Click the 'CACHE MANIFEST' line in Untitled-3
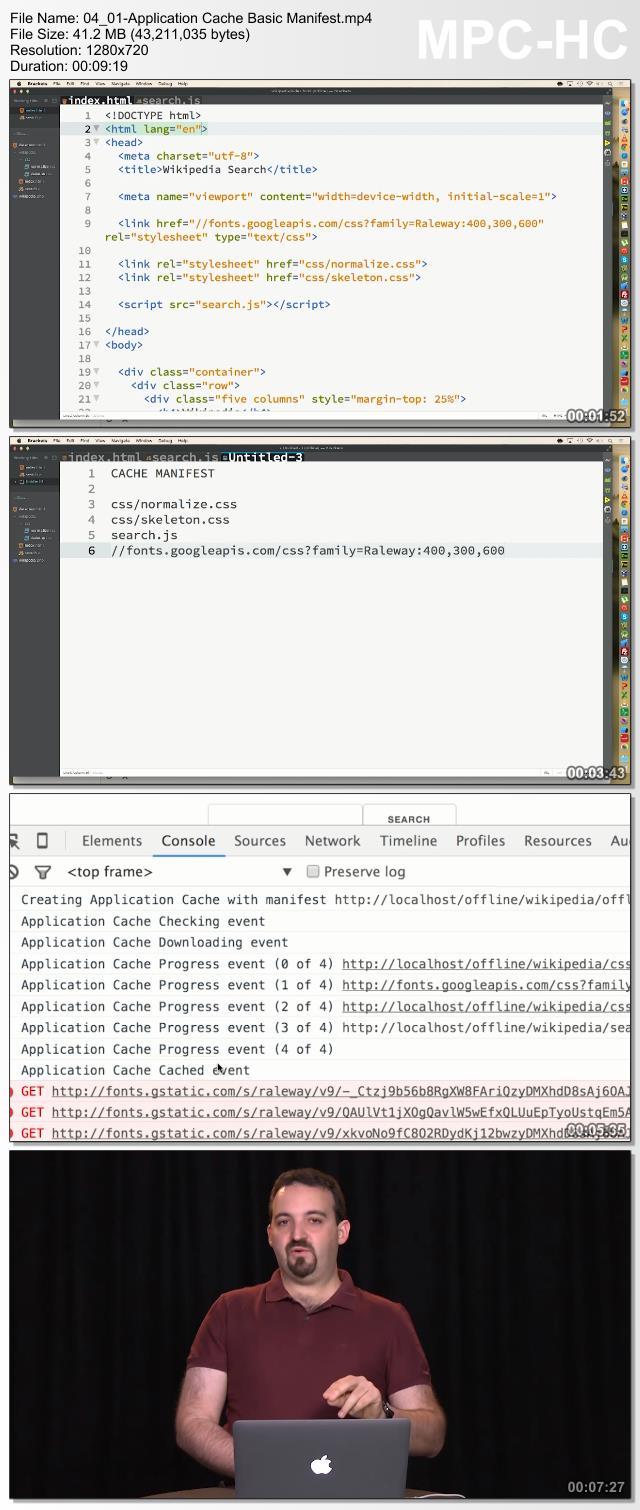 pyautogui.click(x=162, y=473)
